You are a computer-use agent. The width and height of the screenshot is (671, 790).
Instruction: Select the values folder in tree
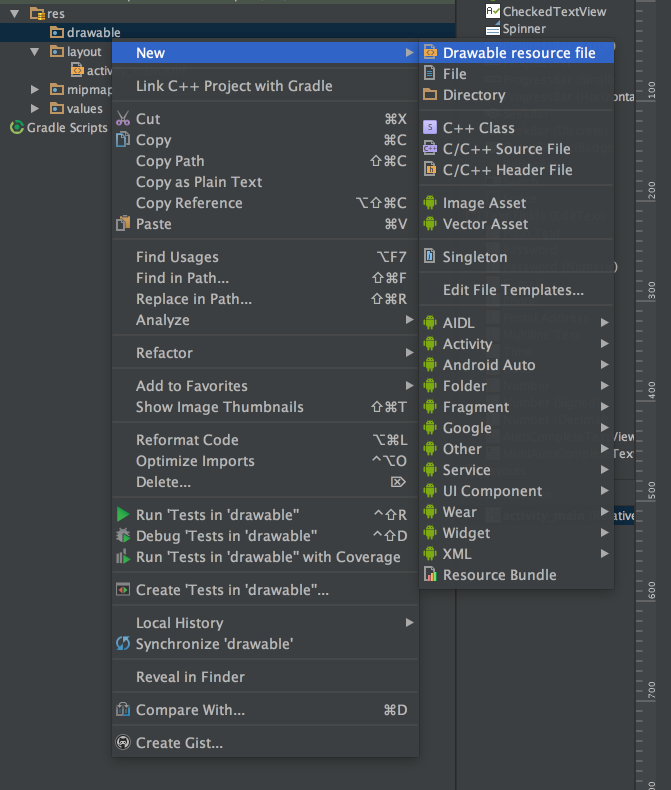click(x=85, y=108)
